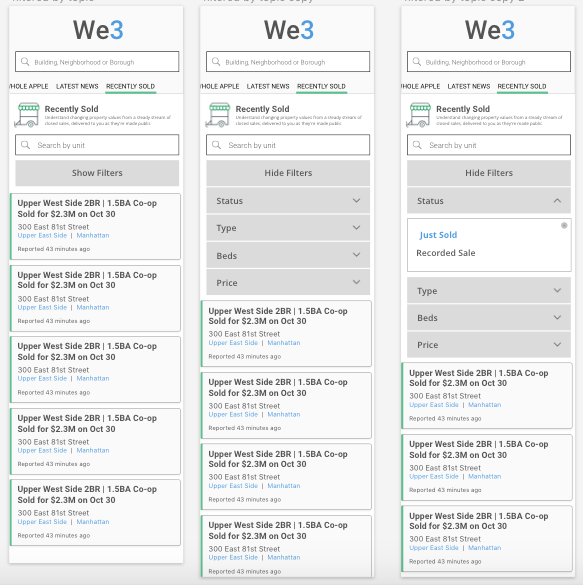This screenshot has height=585, width=583.
Task: Click Search by unit magnifier in Show Filters screen
Action: 25,145
